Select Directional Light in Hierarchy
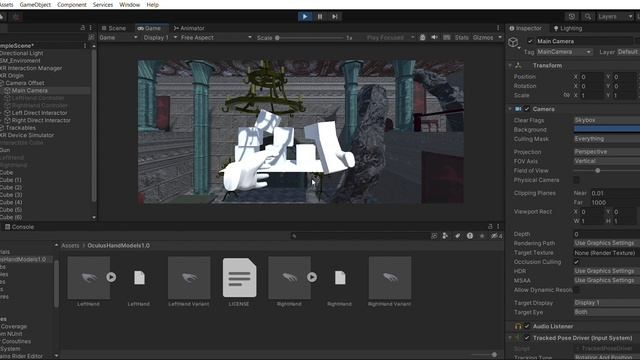The image size is (640, 360). [22, 53]
